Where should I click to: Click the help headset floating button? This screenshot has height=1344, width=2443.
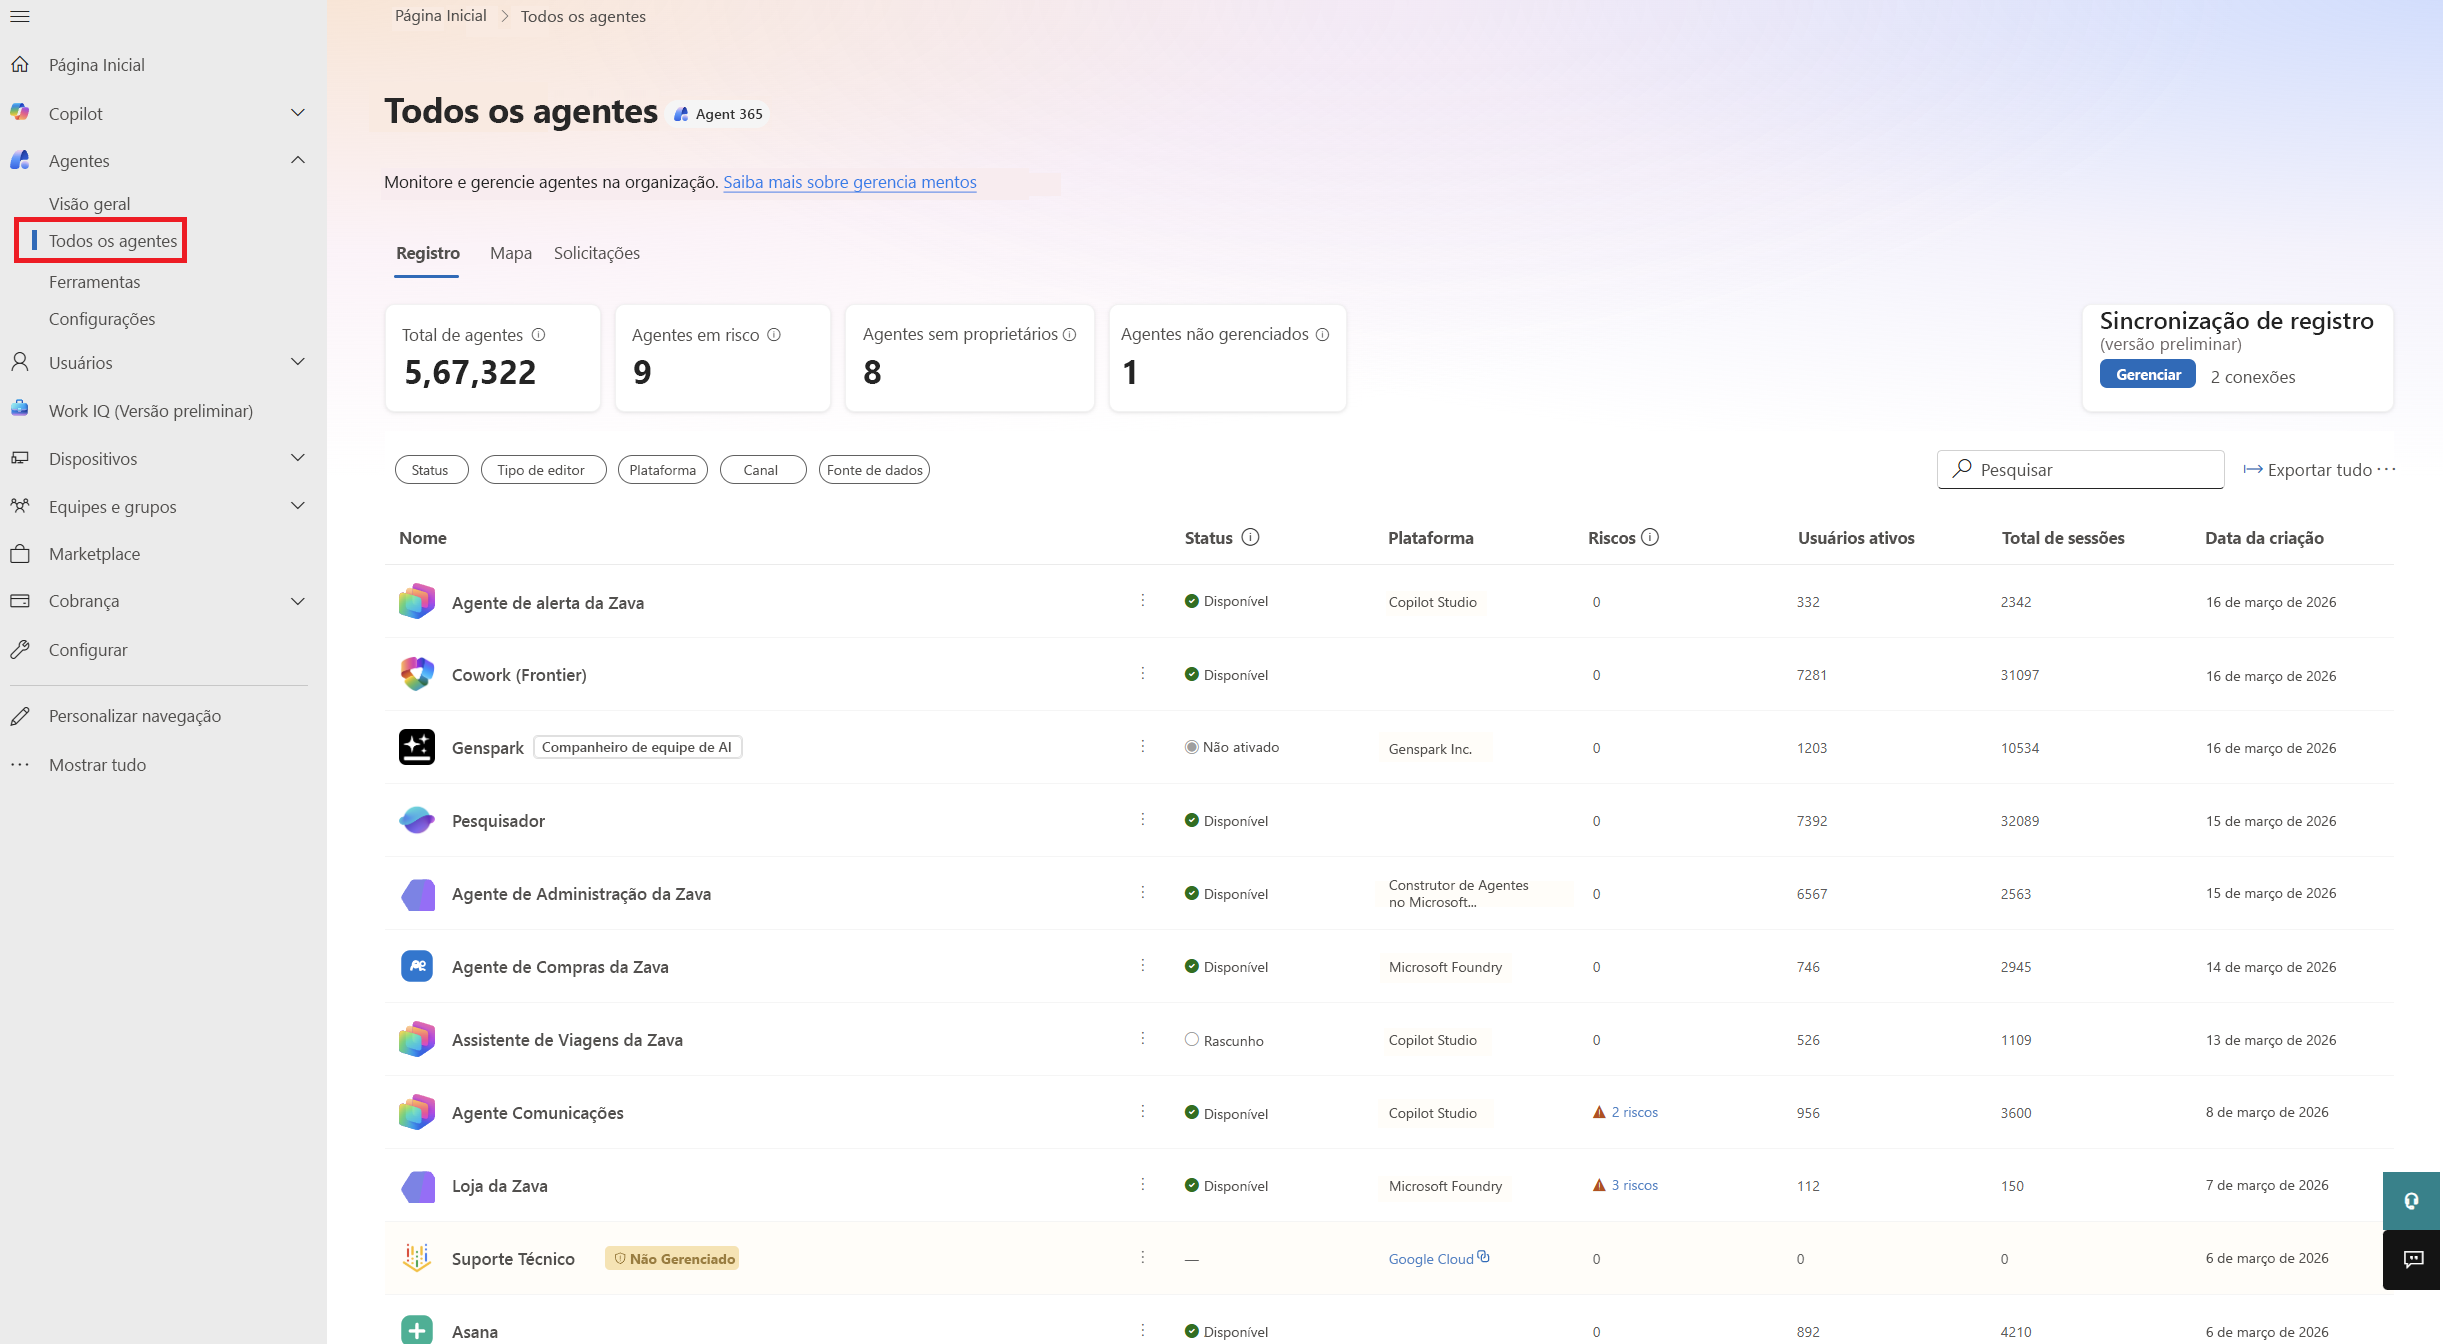2412,1201
